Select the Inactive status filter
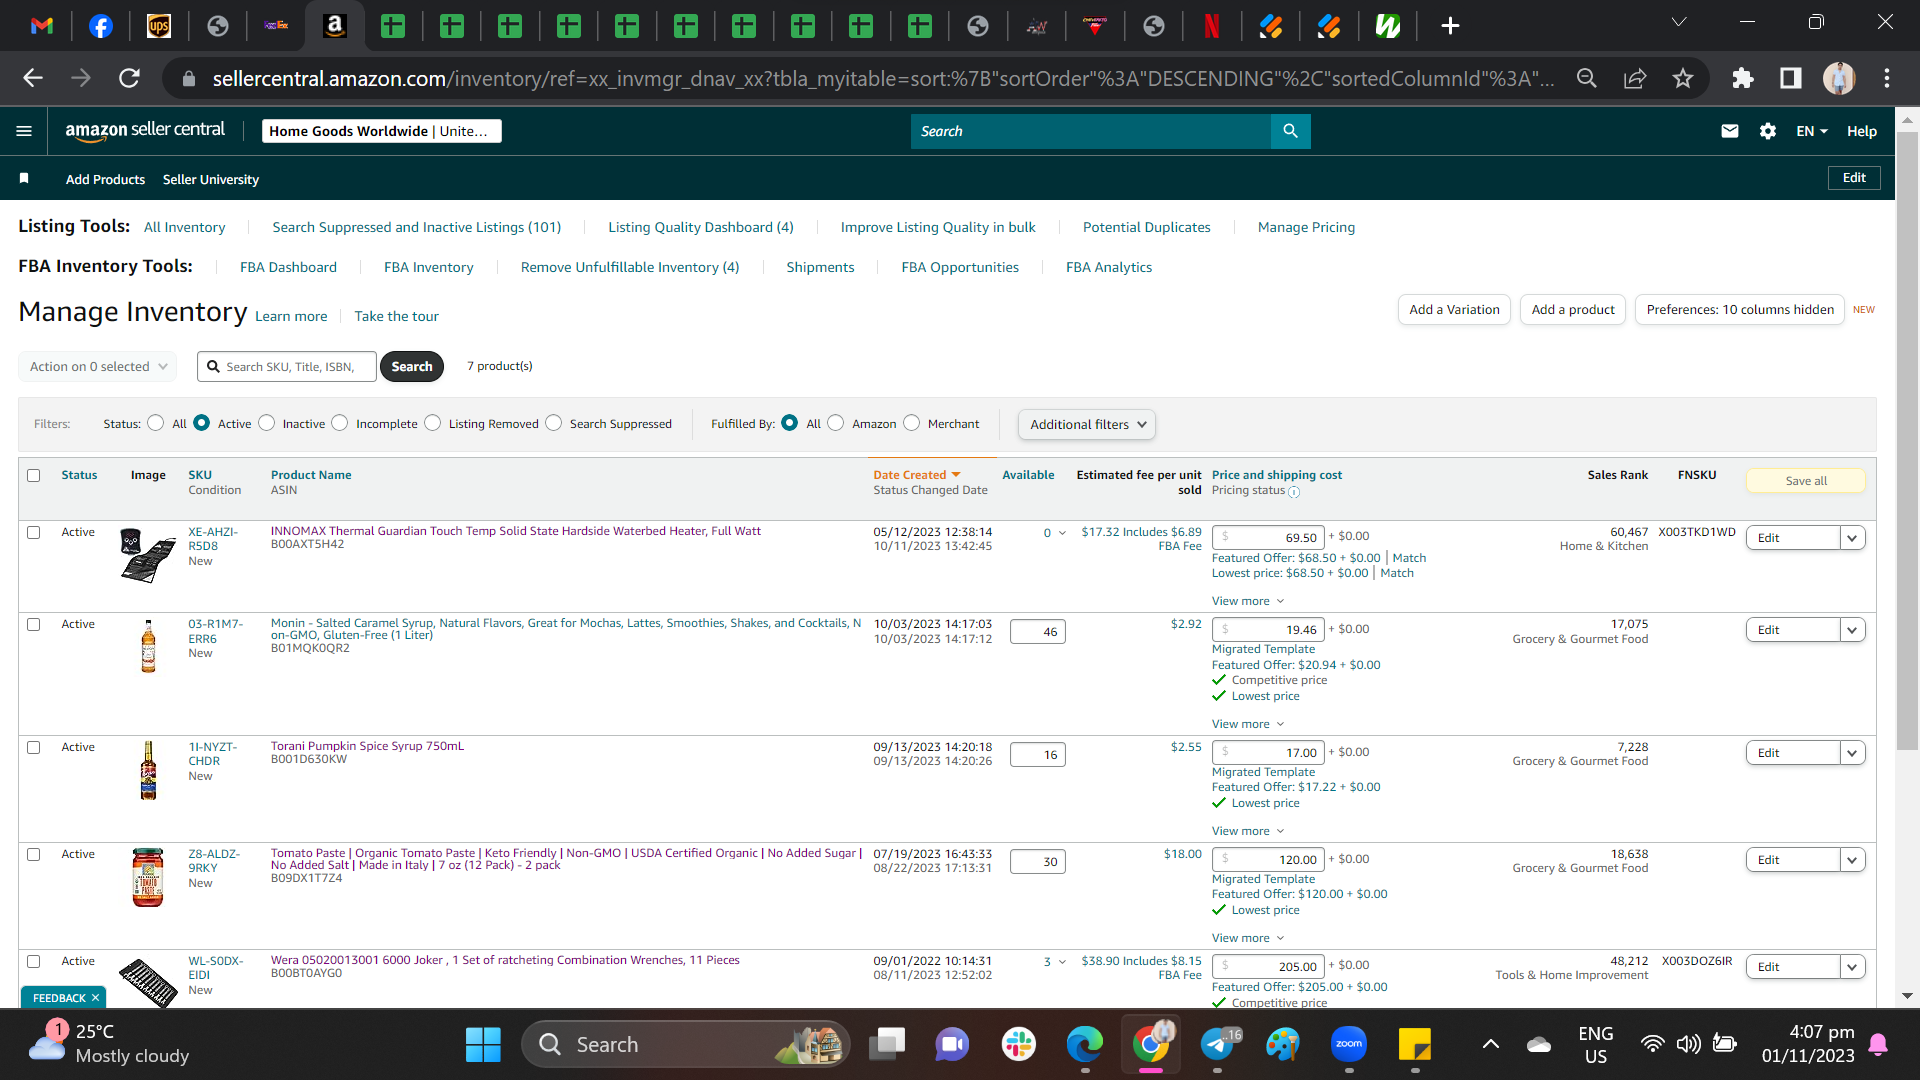This screenshot has width=1920, height=1080. 266,423
